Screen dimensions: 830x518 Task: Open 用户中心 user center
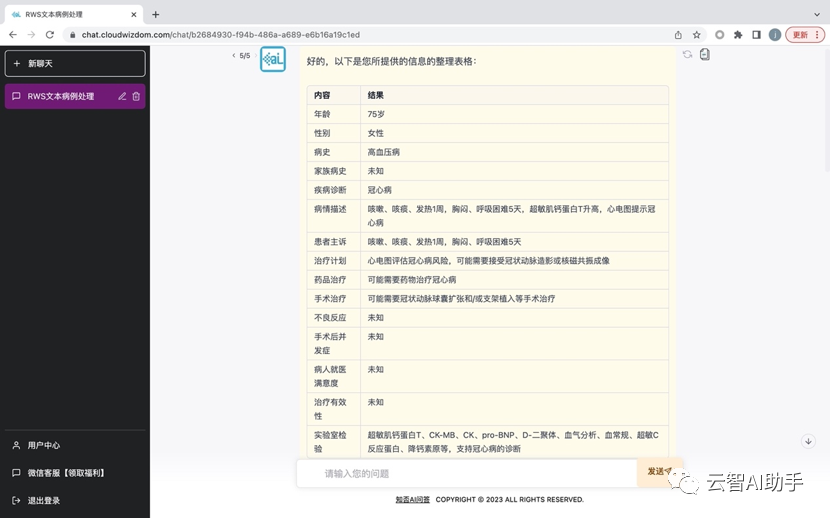click(x=75, y=446)
